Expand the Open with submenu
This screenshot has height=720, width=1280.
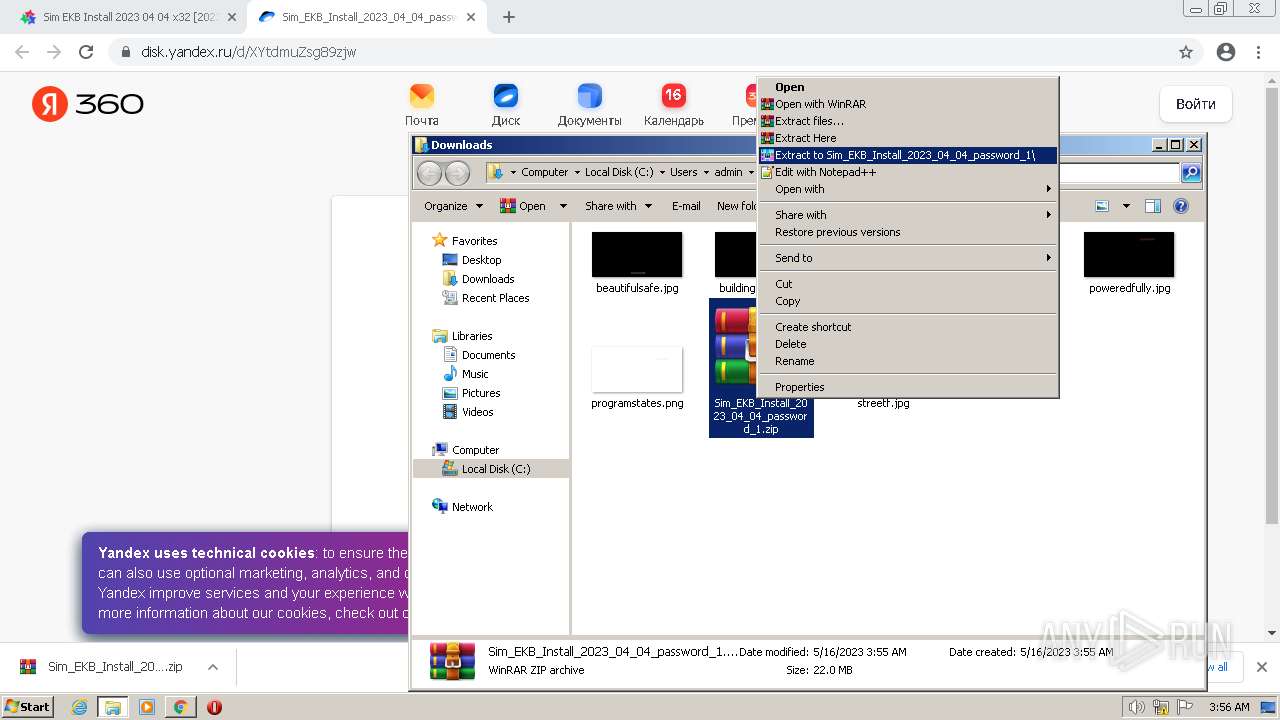click(x=908, y=189)
